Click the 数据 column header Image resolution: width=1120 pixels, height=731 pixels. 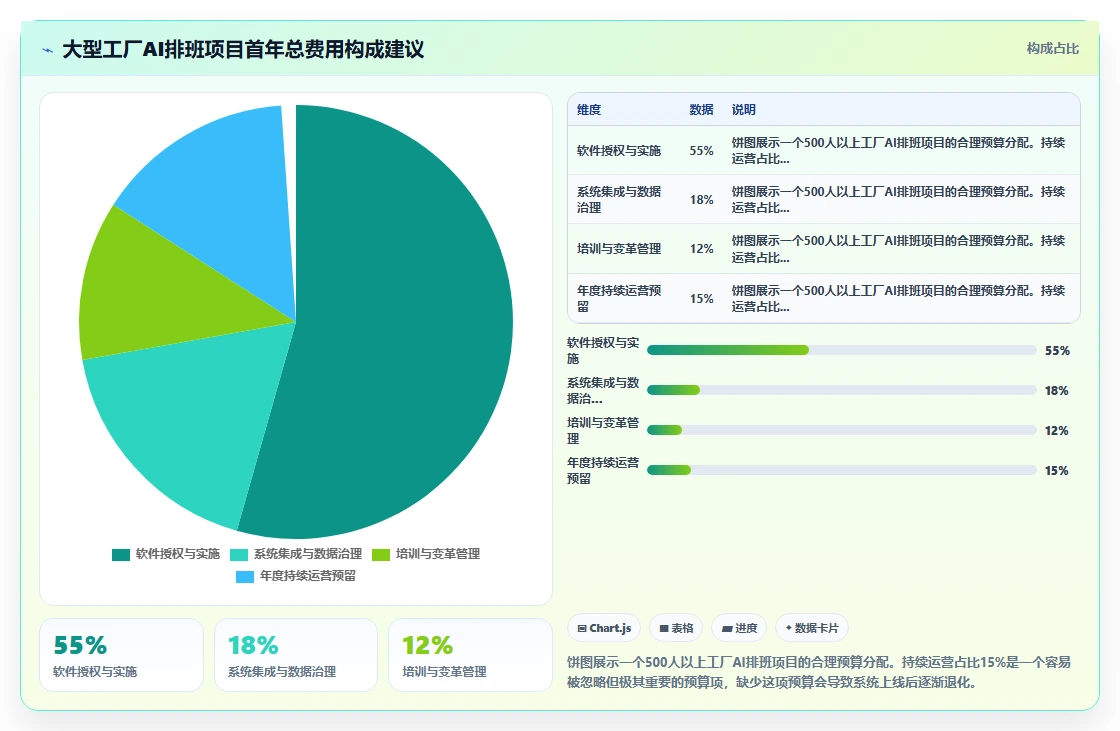[701, 110]
